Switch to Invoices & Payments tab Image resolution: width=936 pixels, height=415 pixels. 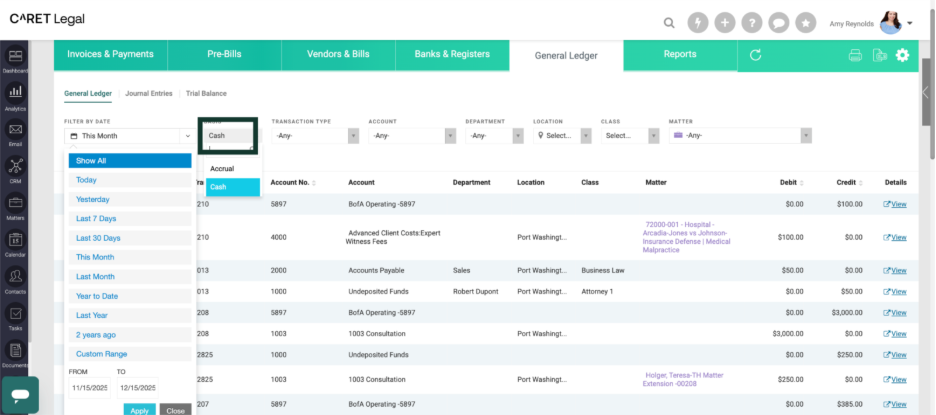tap(110, 54)
